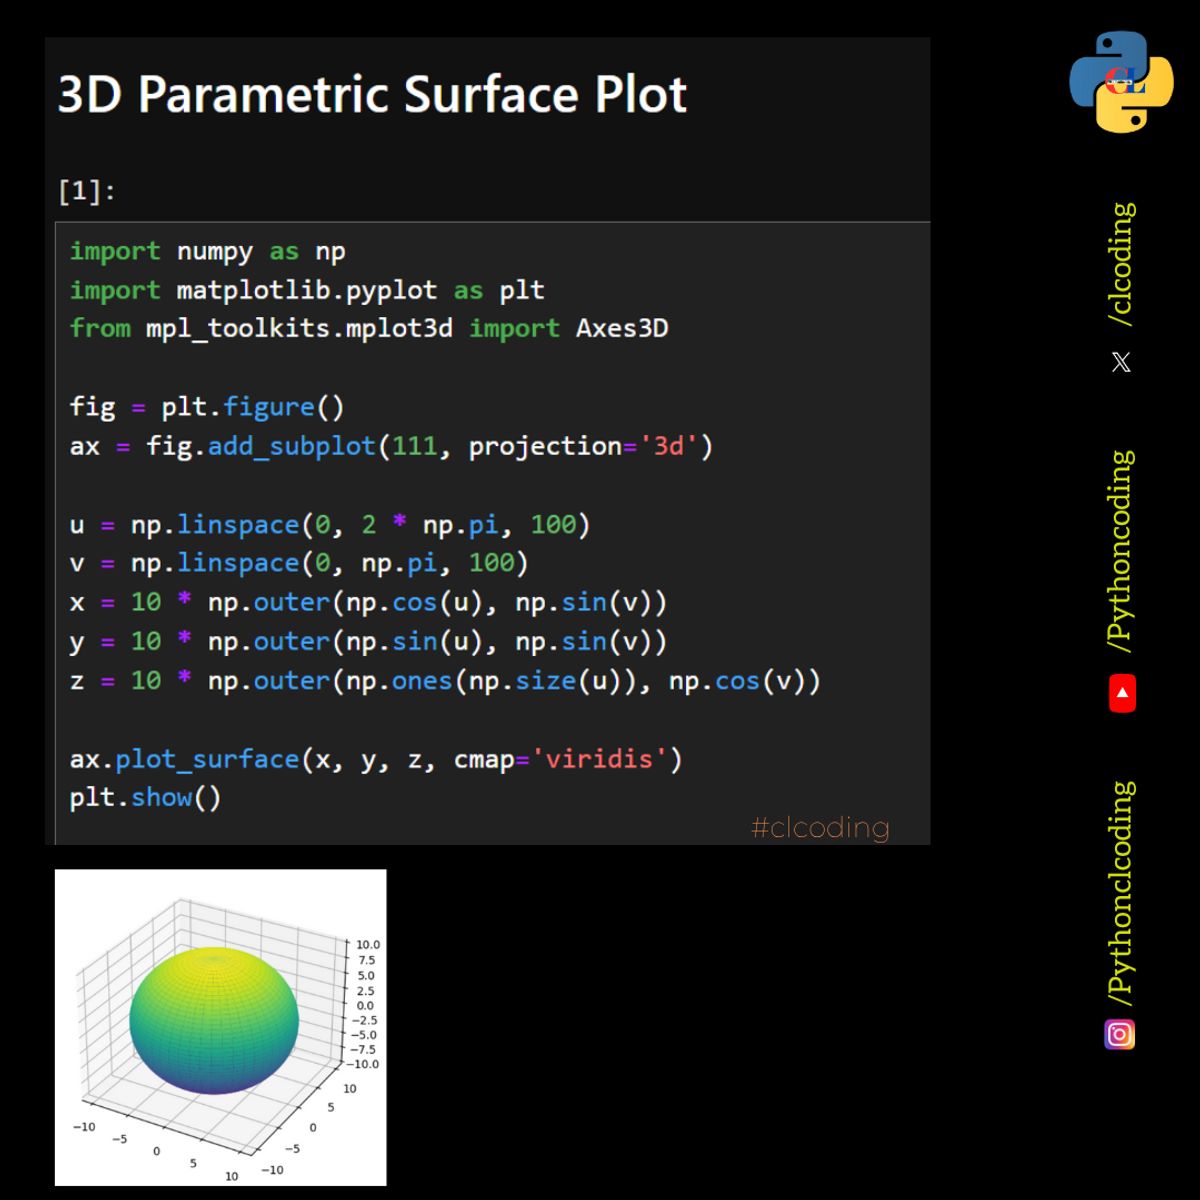This screenshot has width=1200, height=1200.
Task: Select the '3D Parametric Surface Plot' title
Action: coord(371,95)
